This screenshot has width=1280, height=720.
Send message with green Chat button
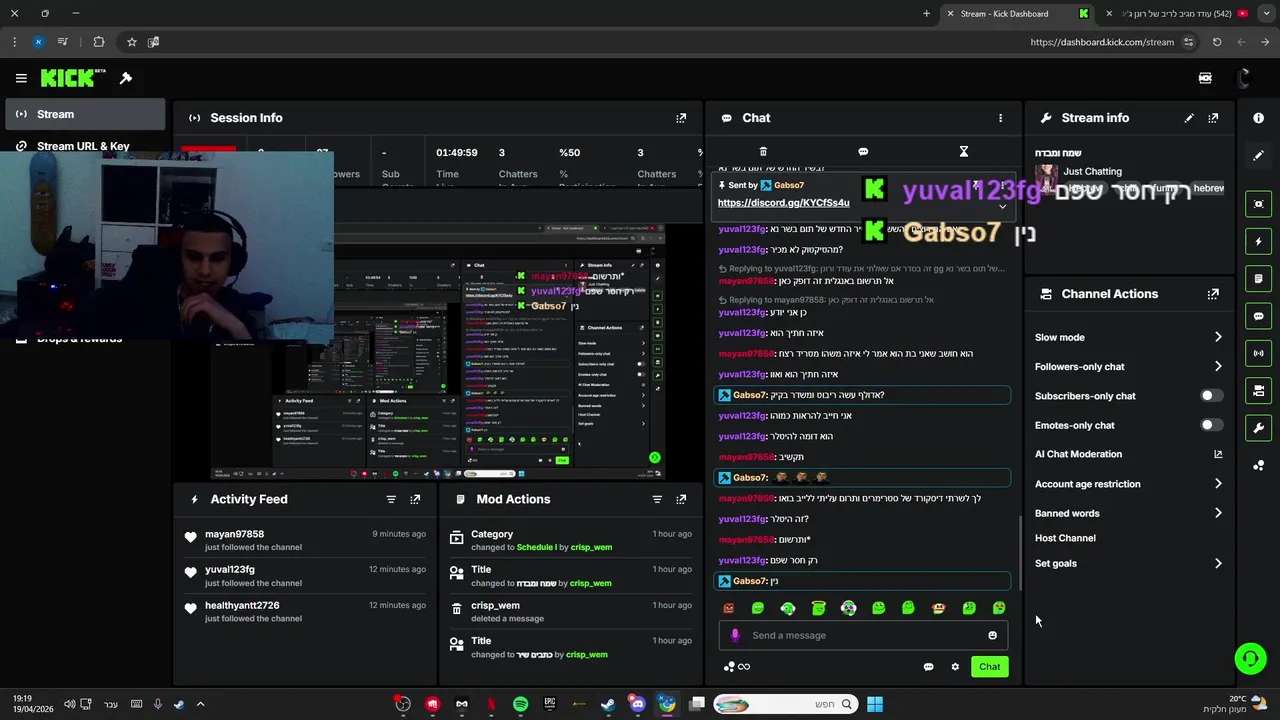click(x=989, y=667)
